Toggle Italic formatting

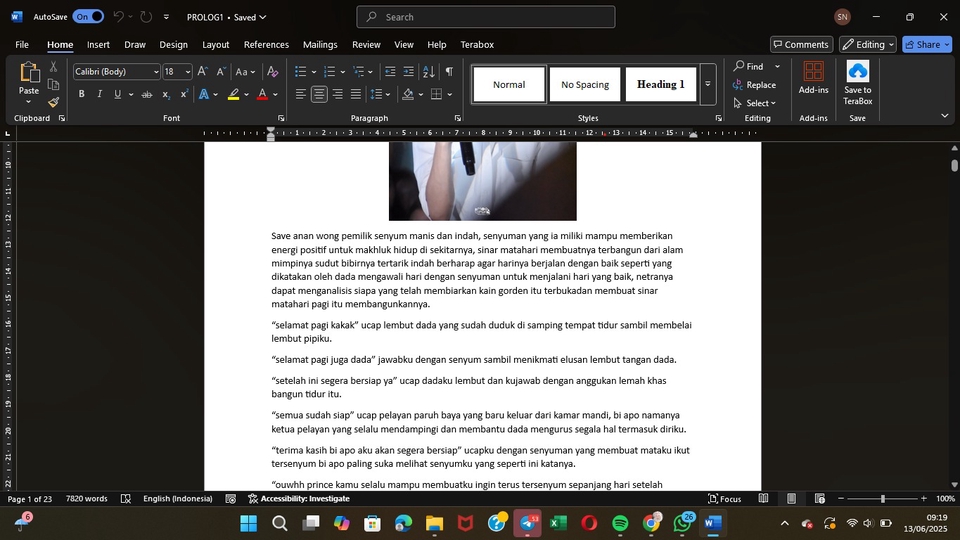pos(99,94)
